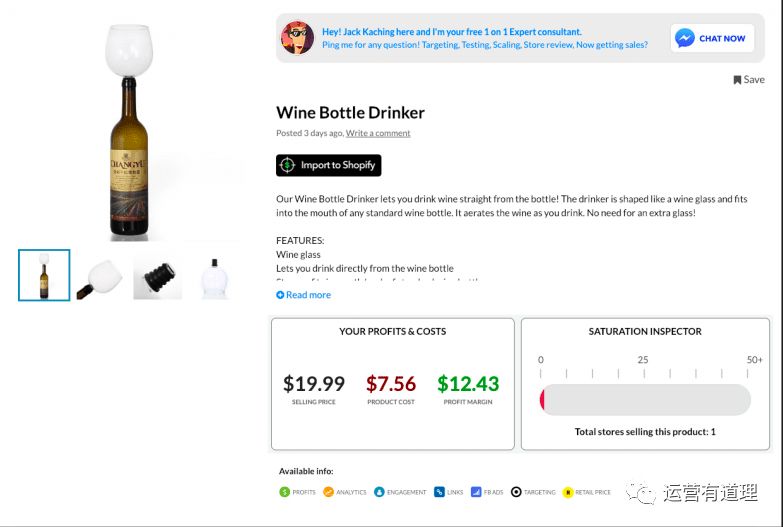Select the blue Links info icon

439,492
